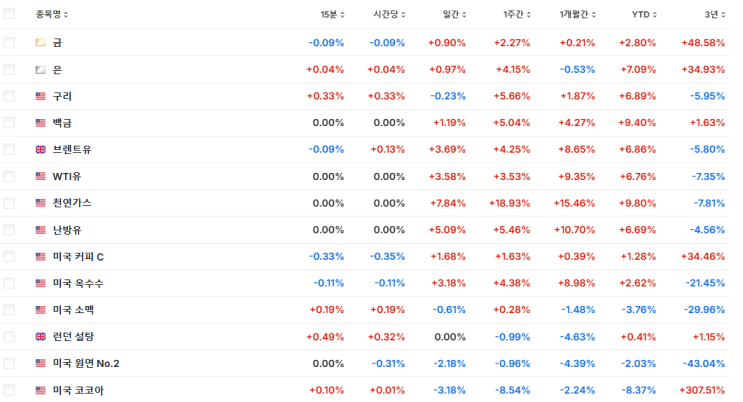Click the US flag beside 구리
Image resolution: width=743 pixels, height=402 pixels.
tap(40, 96)
